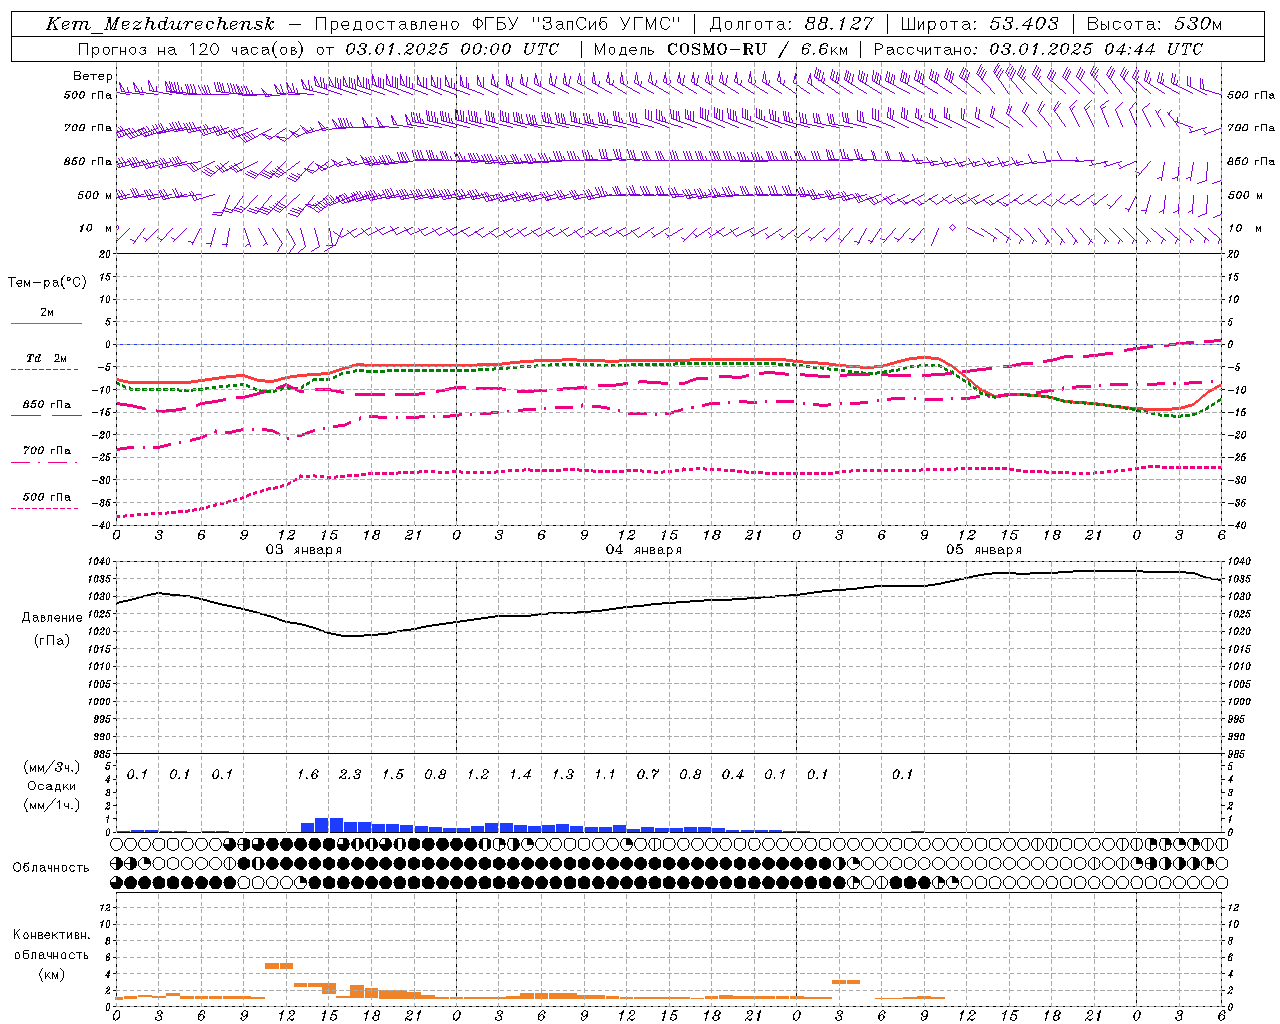Click the "05 января" date label
1280x1024 pixels.
[x=984, y=550]
